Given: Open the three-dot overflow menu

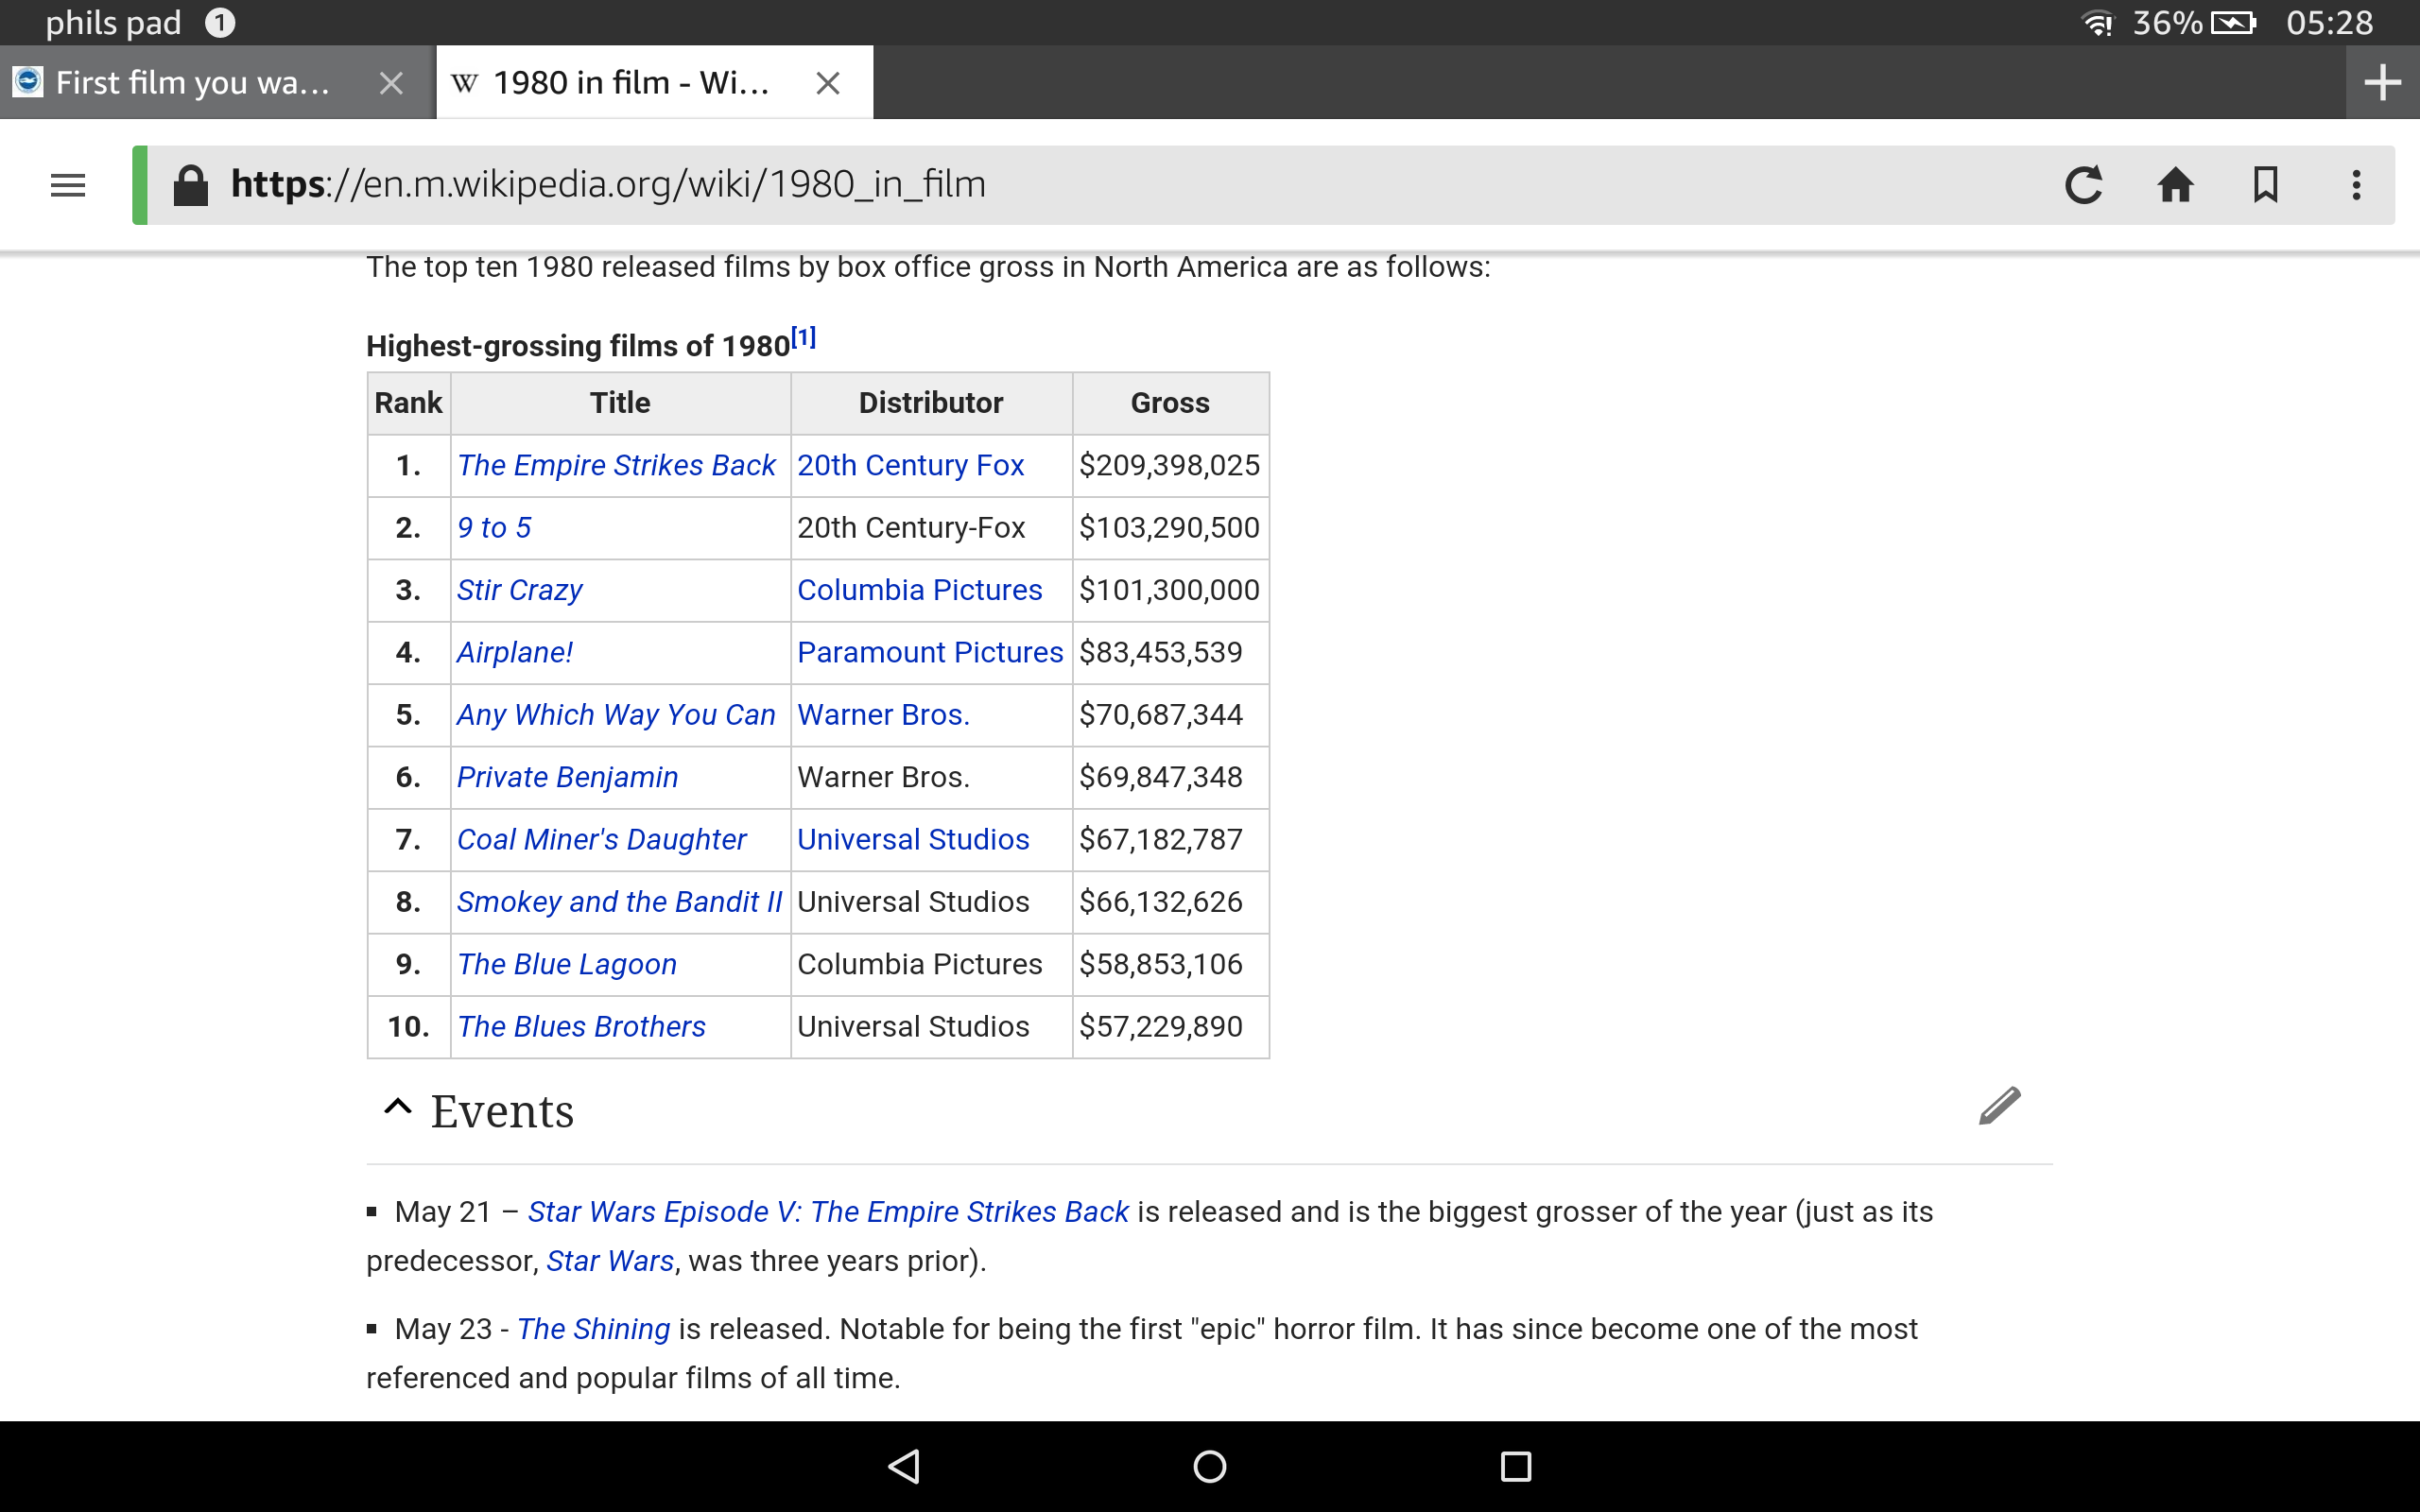Looking at the screenshot, I should [x=2356, y=185].
